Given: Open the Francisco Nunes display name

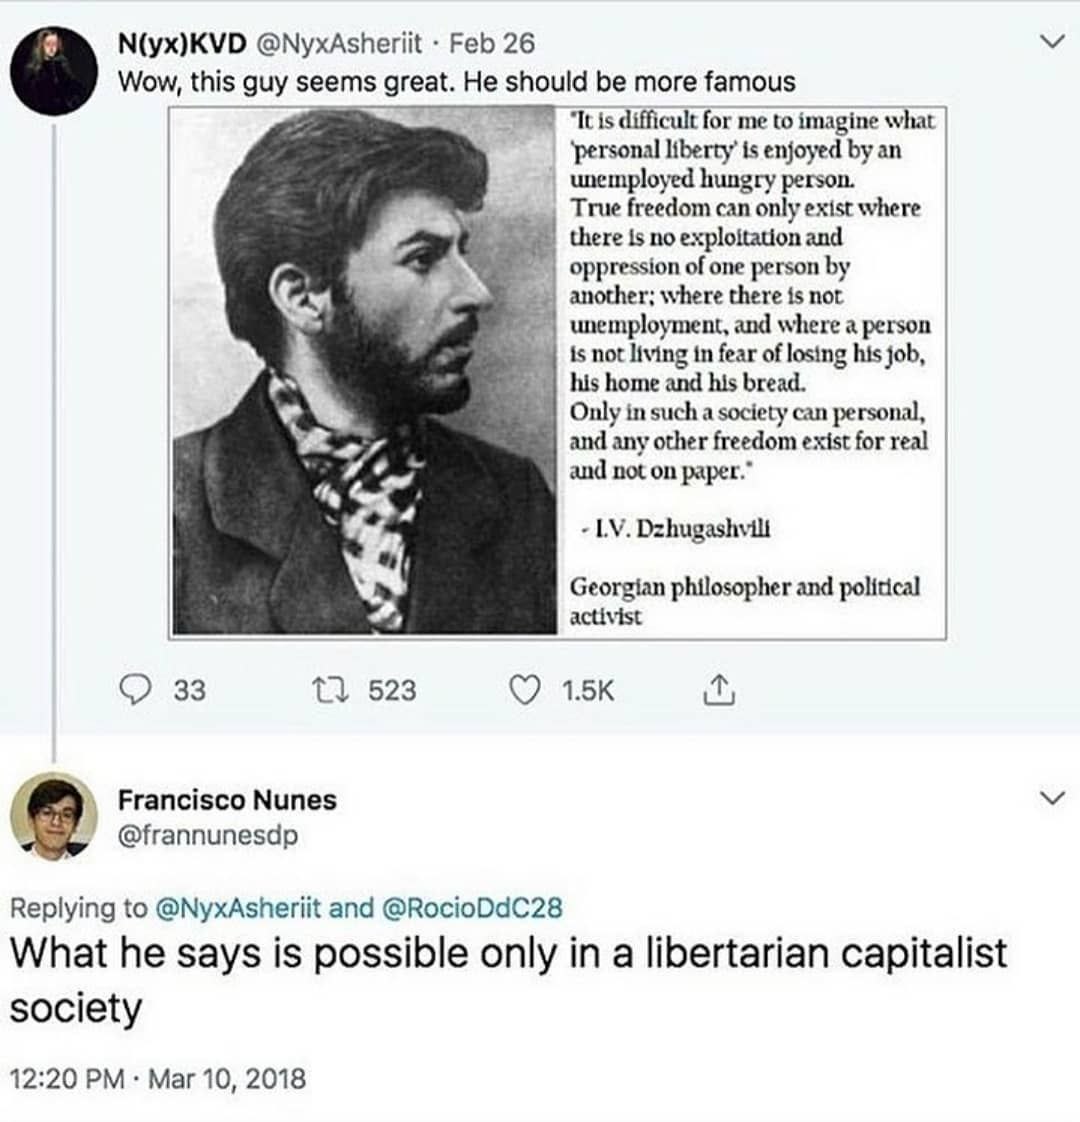Looking at the screenshot, I should tap(227, 800).
